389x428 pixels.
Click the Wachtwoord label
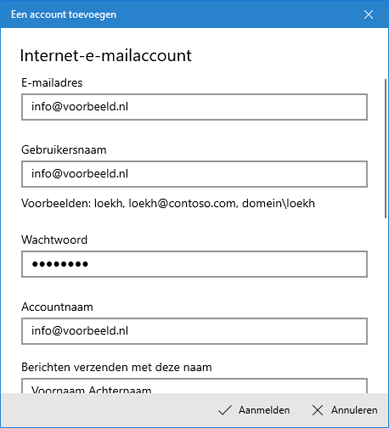pyautogui.click(x=54, y=240)
